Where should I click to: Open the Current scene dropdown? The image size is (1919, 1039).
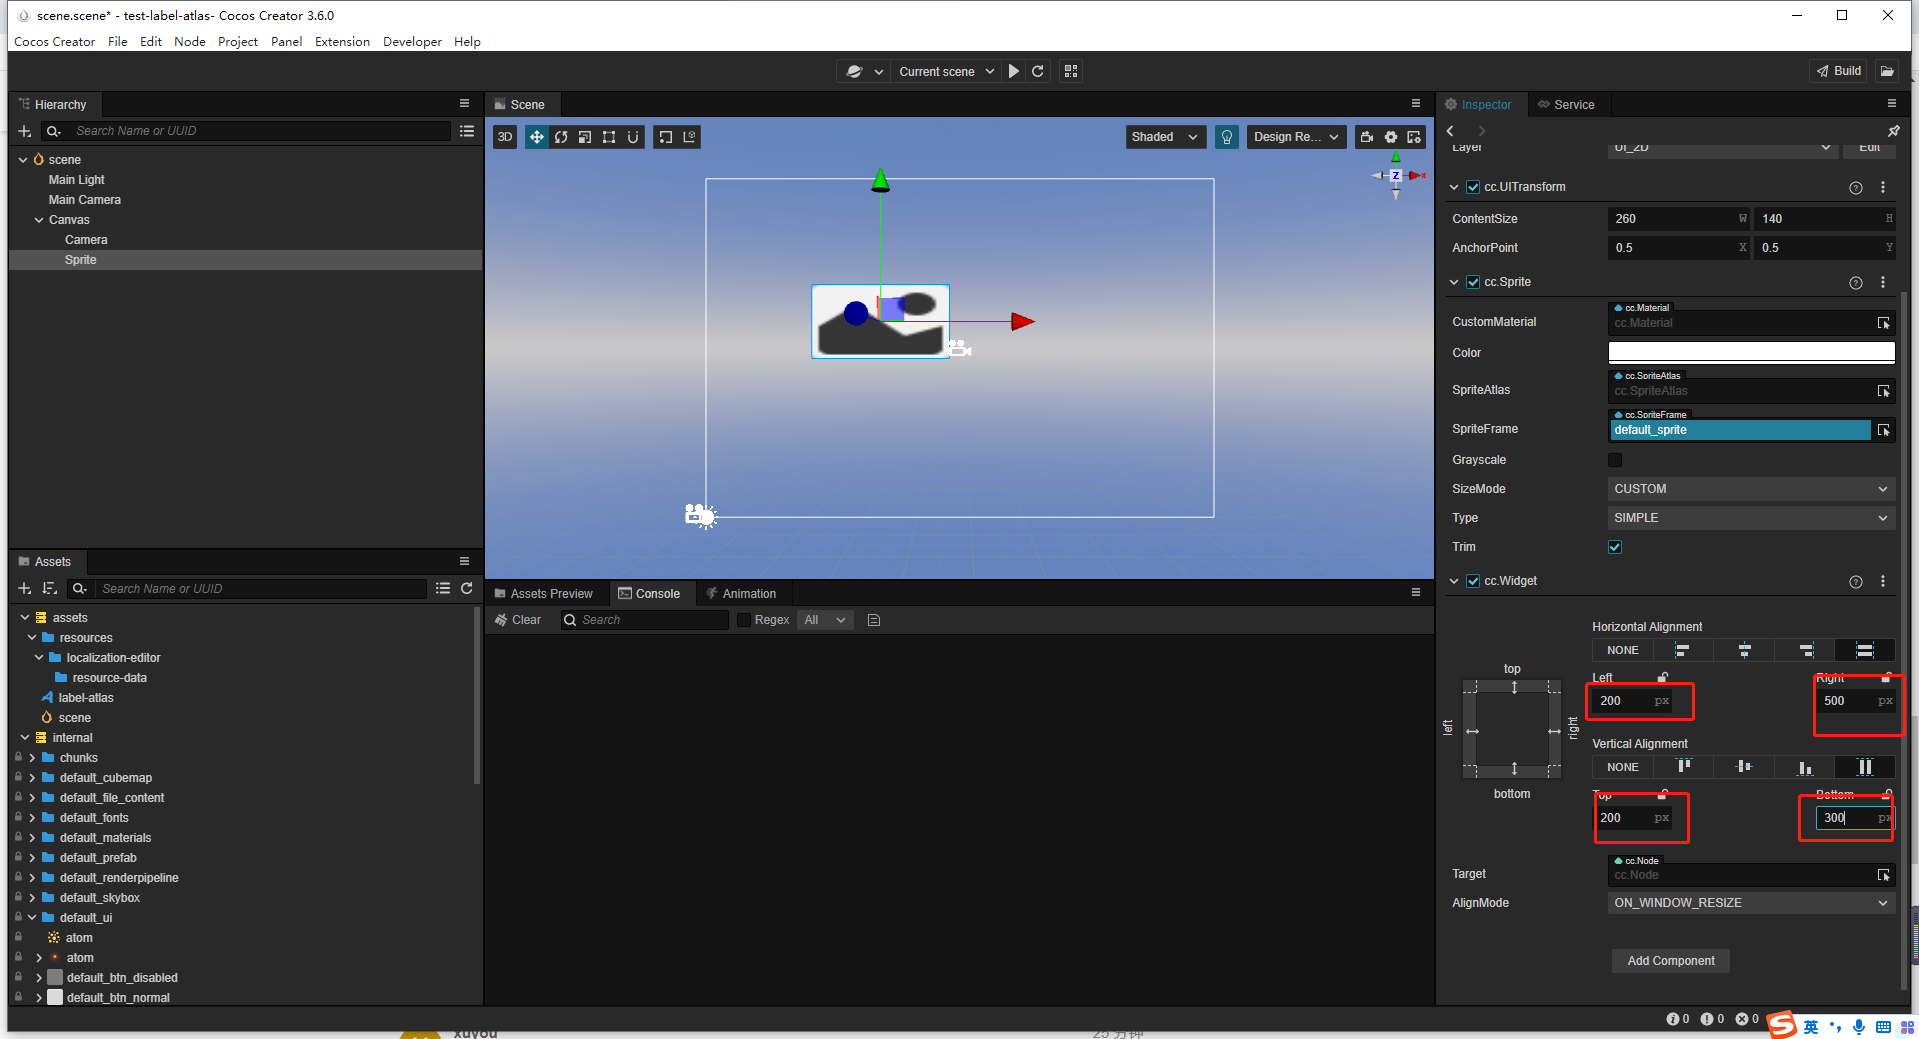pos(946,71)
